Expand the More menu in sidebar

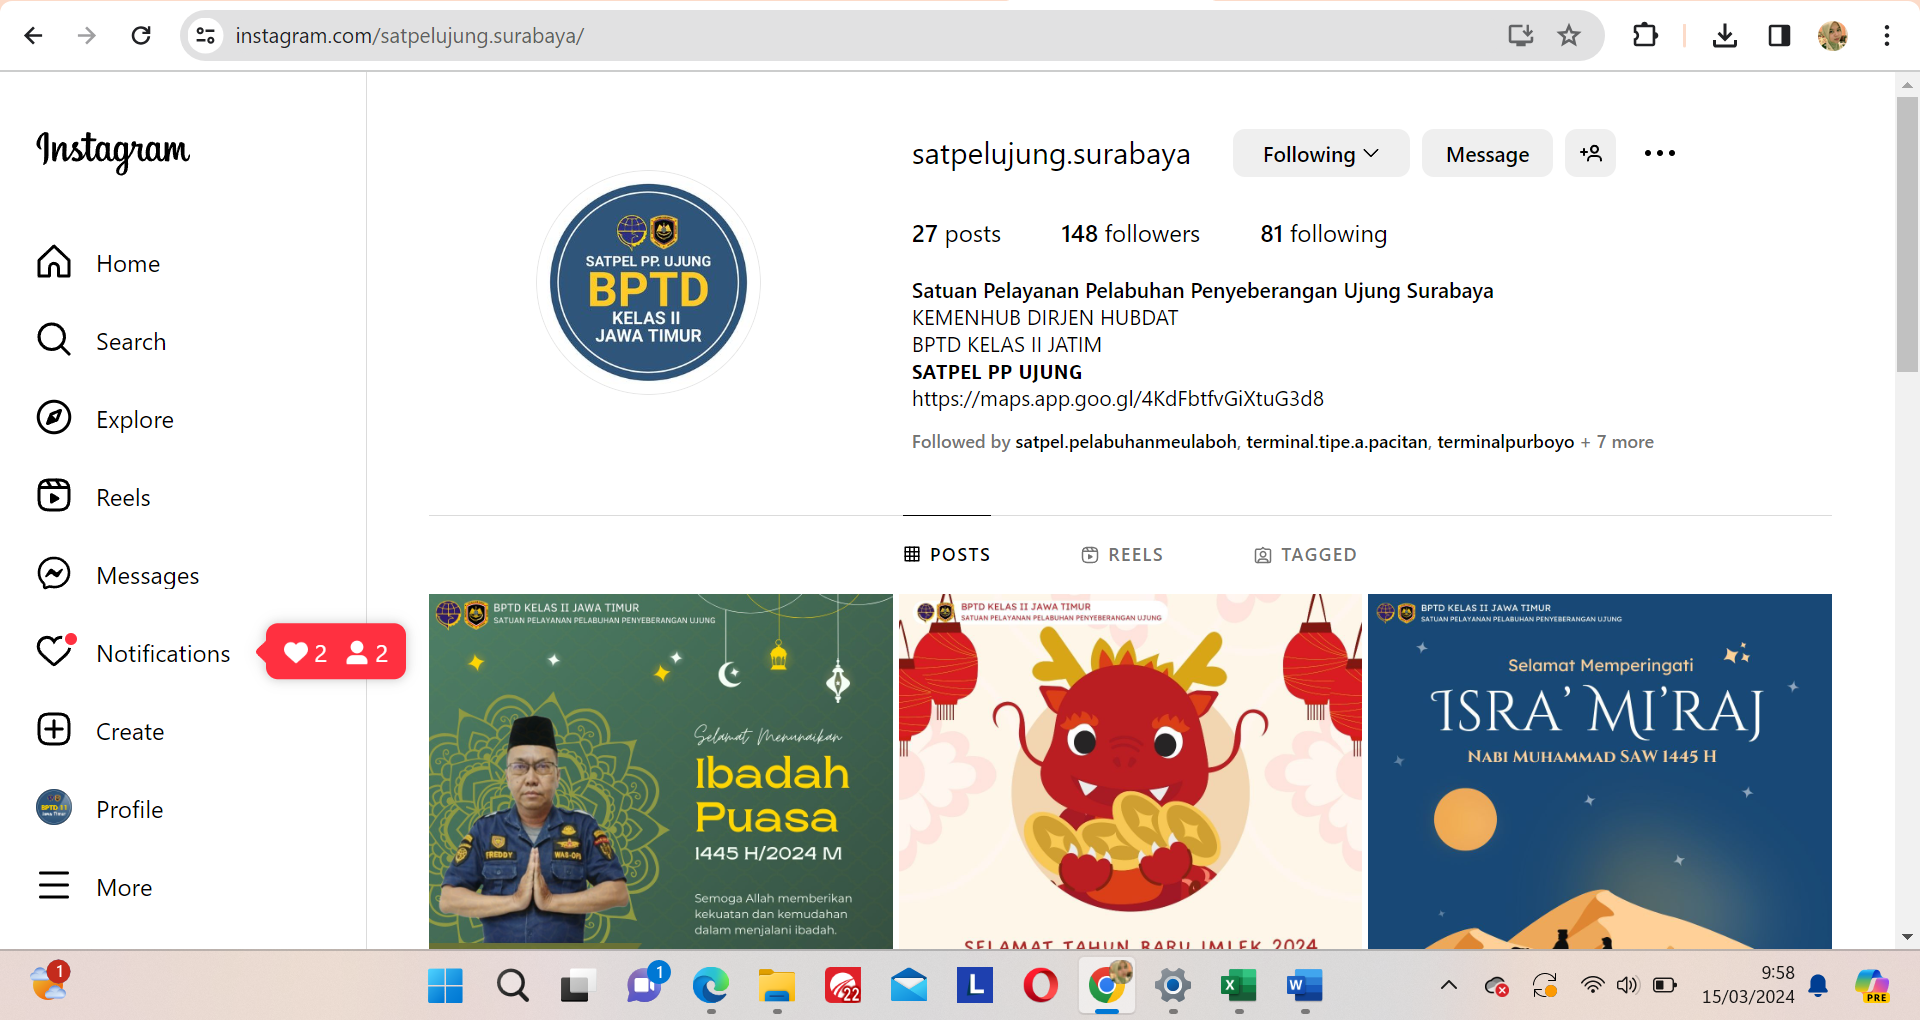coord(55,887)
